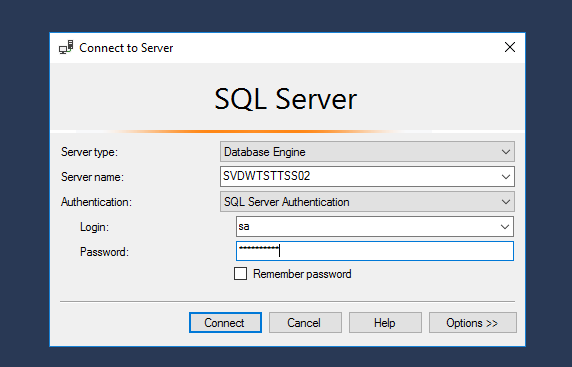
Task: Click the Server name text SVDWTSTTSS02
Action: click(267, 176)
